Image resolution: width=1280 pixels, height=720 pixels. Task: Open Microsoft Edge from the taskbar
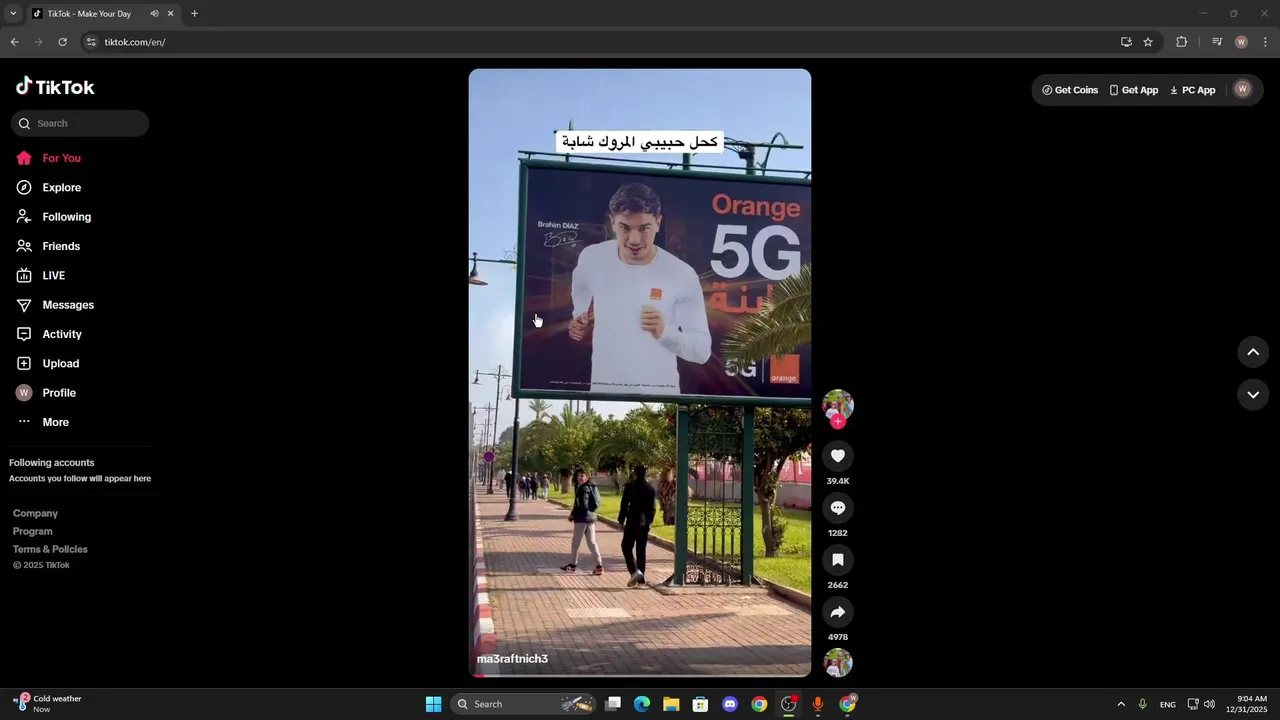[642, 704]
